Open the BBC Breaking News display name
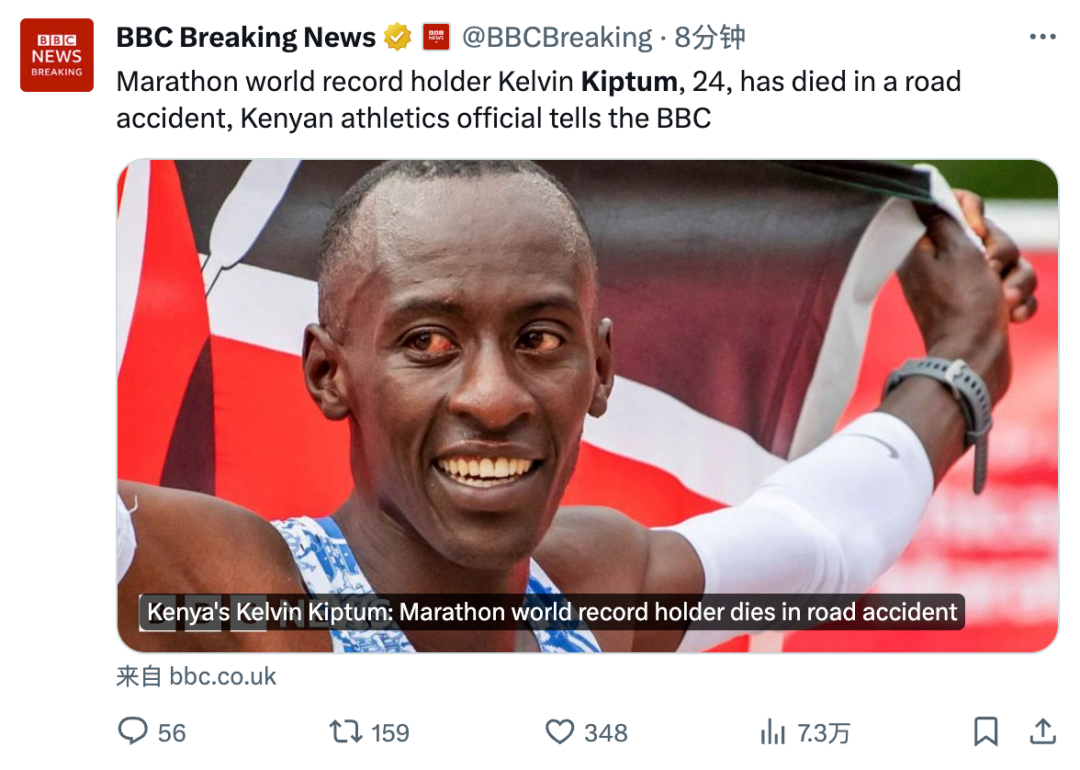Image resolution: width=1080 pixels, height=770 pixels. (246, 37)
